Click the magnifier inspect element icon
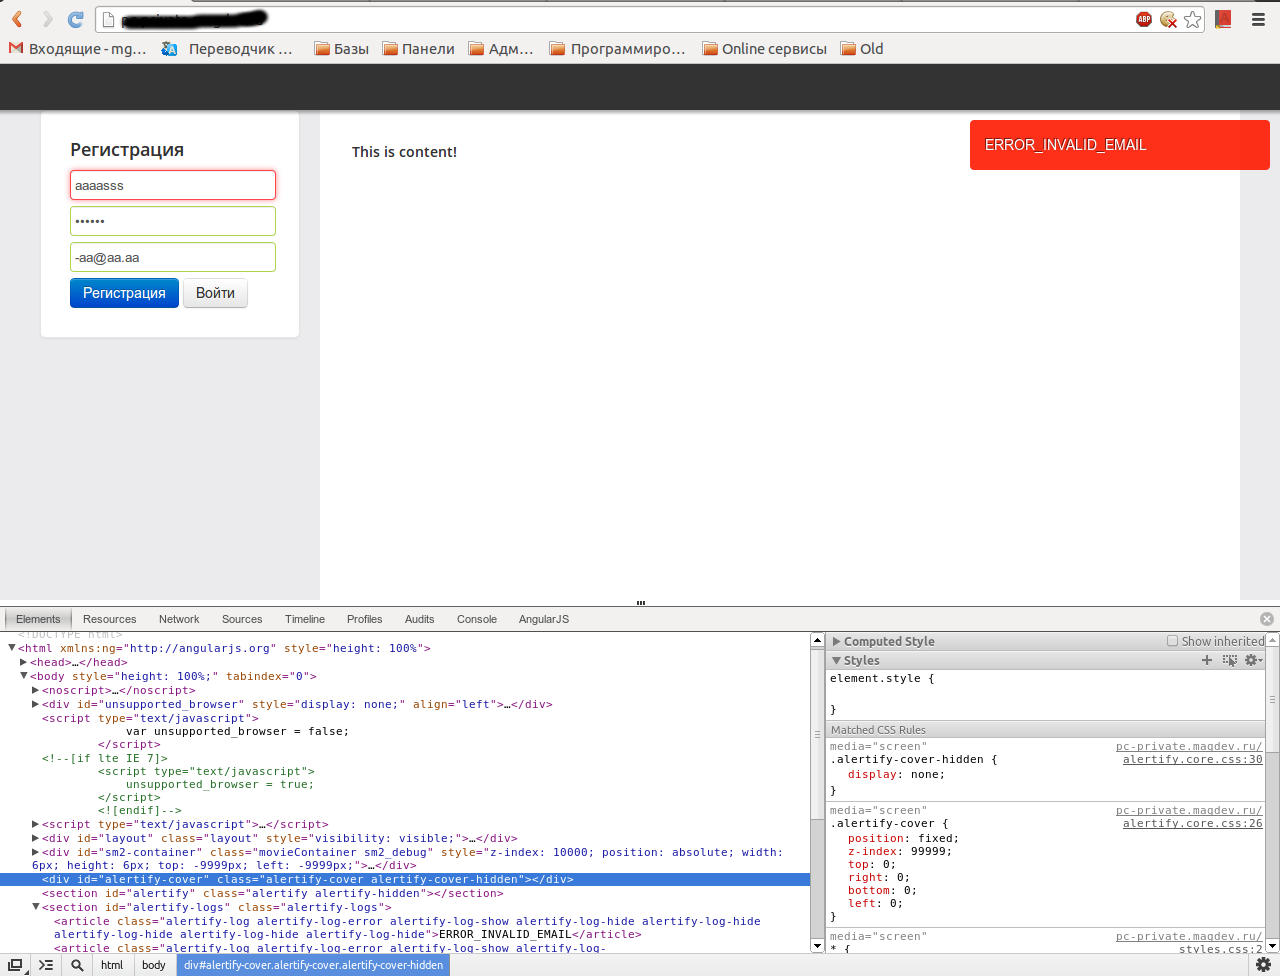The width and height of the screenshot is (1280, 976). pyautogui.click(x=77, y=965)
